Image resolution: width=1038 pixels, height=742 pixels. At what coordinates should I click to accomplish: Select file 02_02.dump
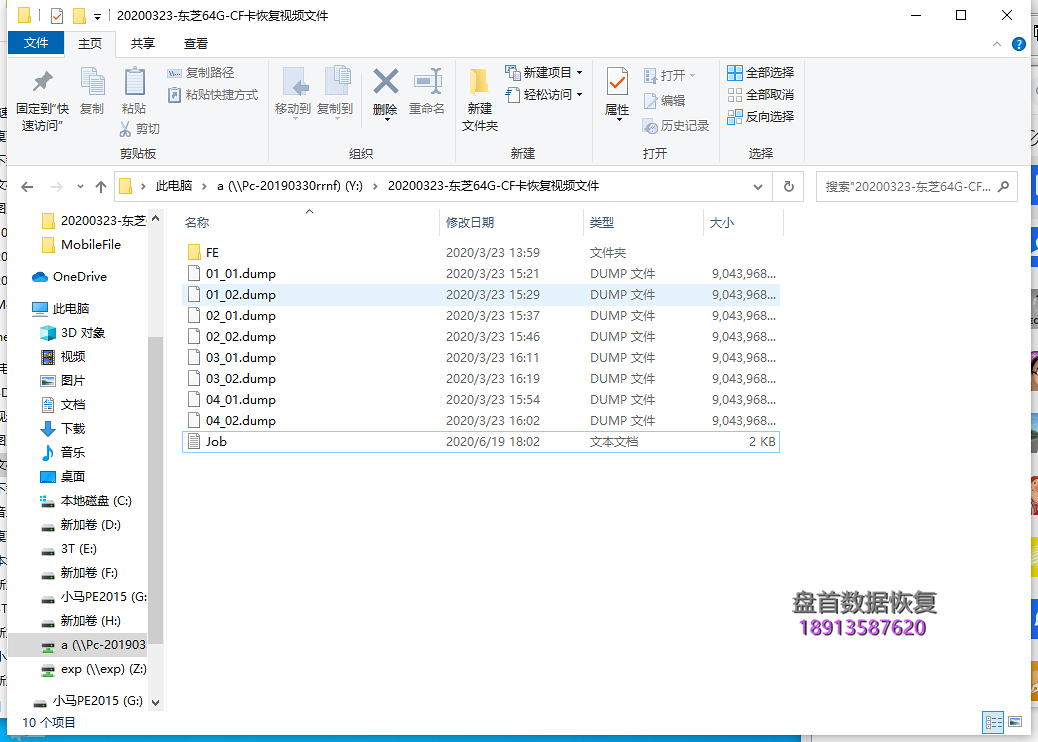[x=481, y=337]
